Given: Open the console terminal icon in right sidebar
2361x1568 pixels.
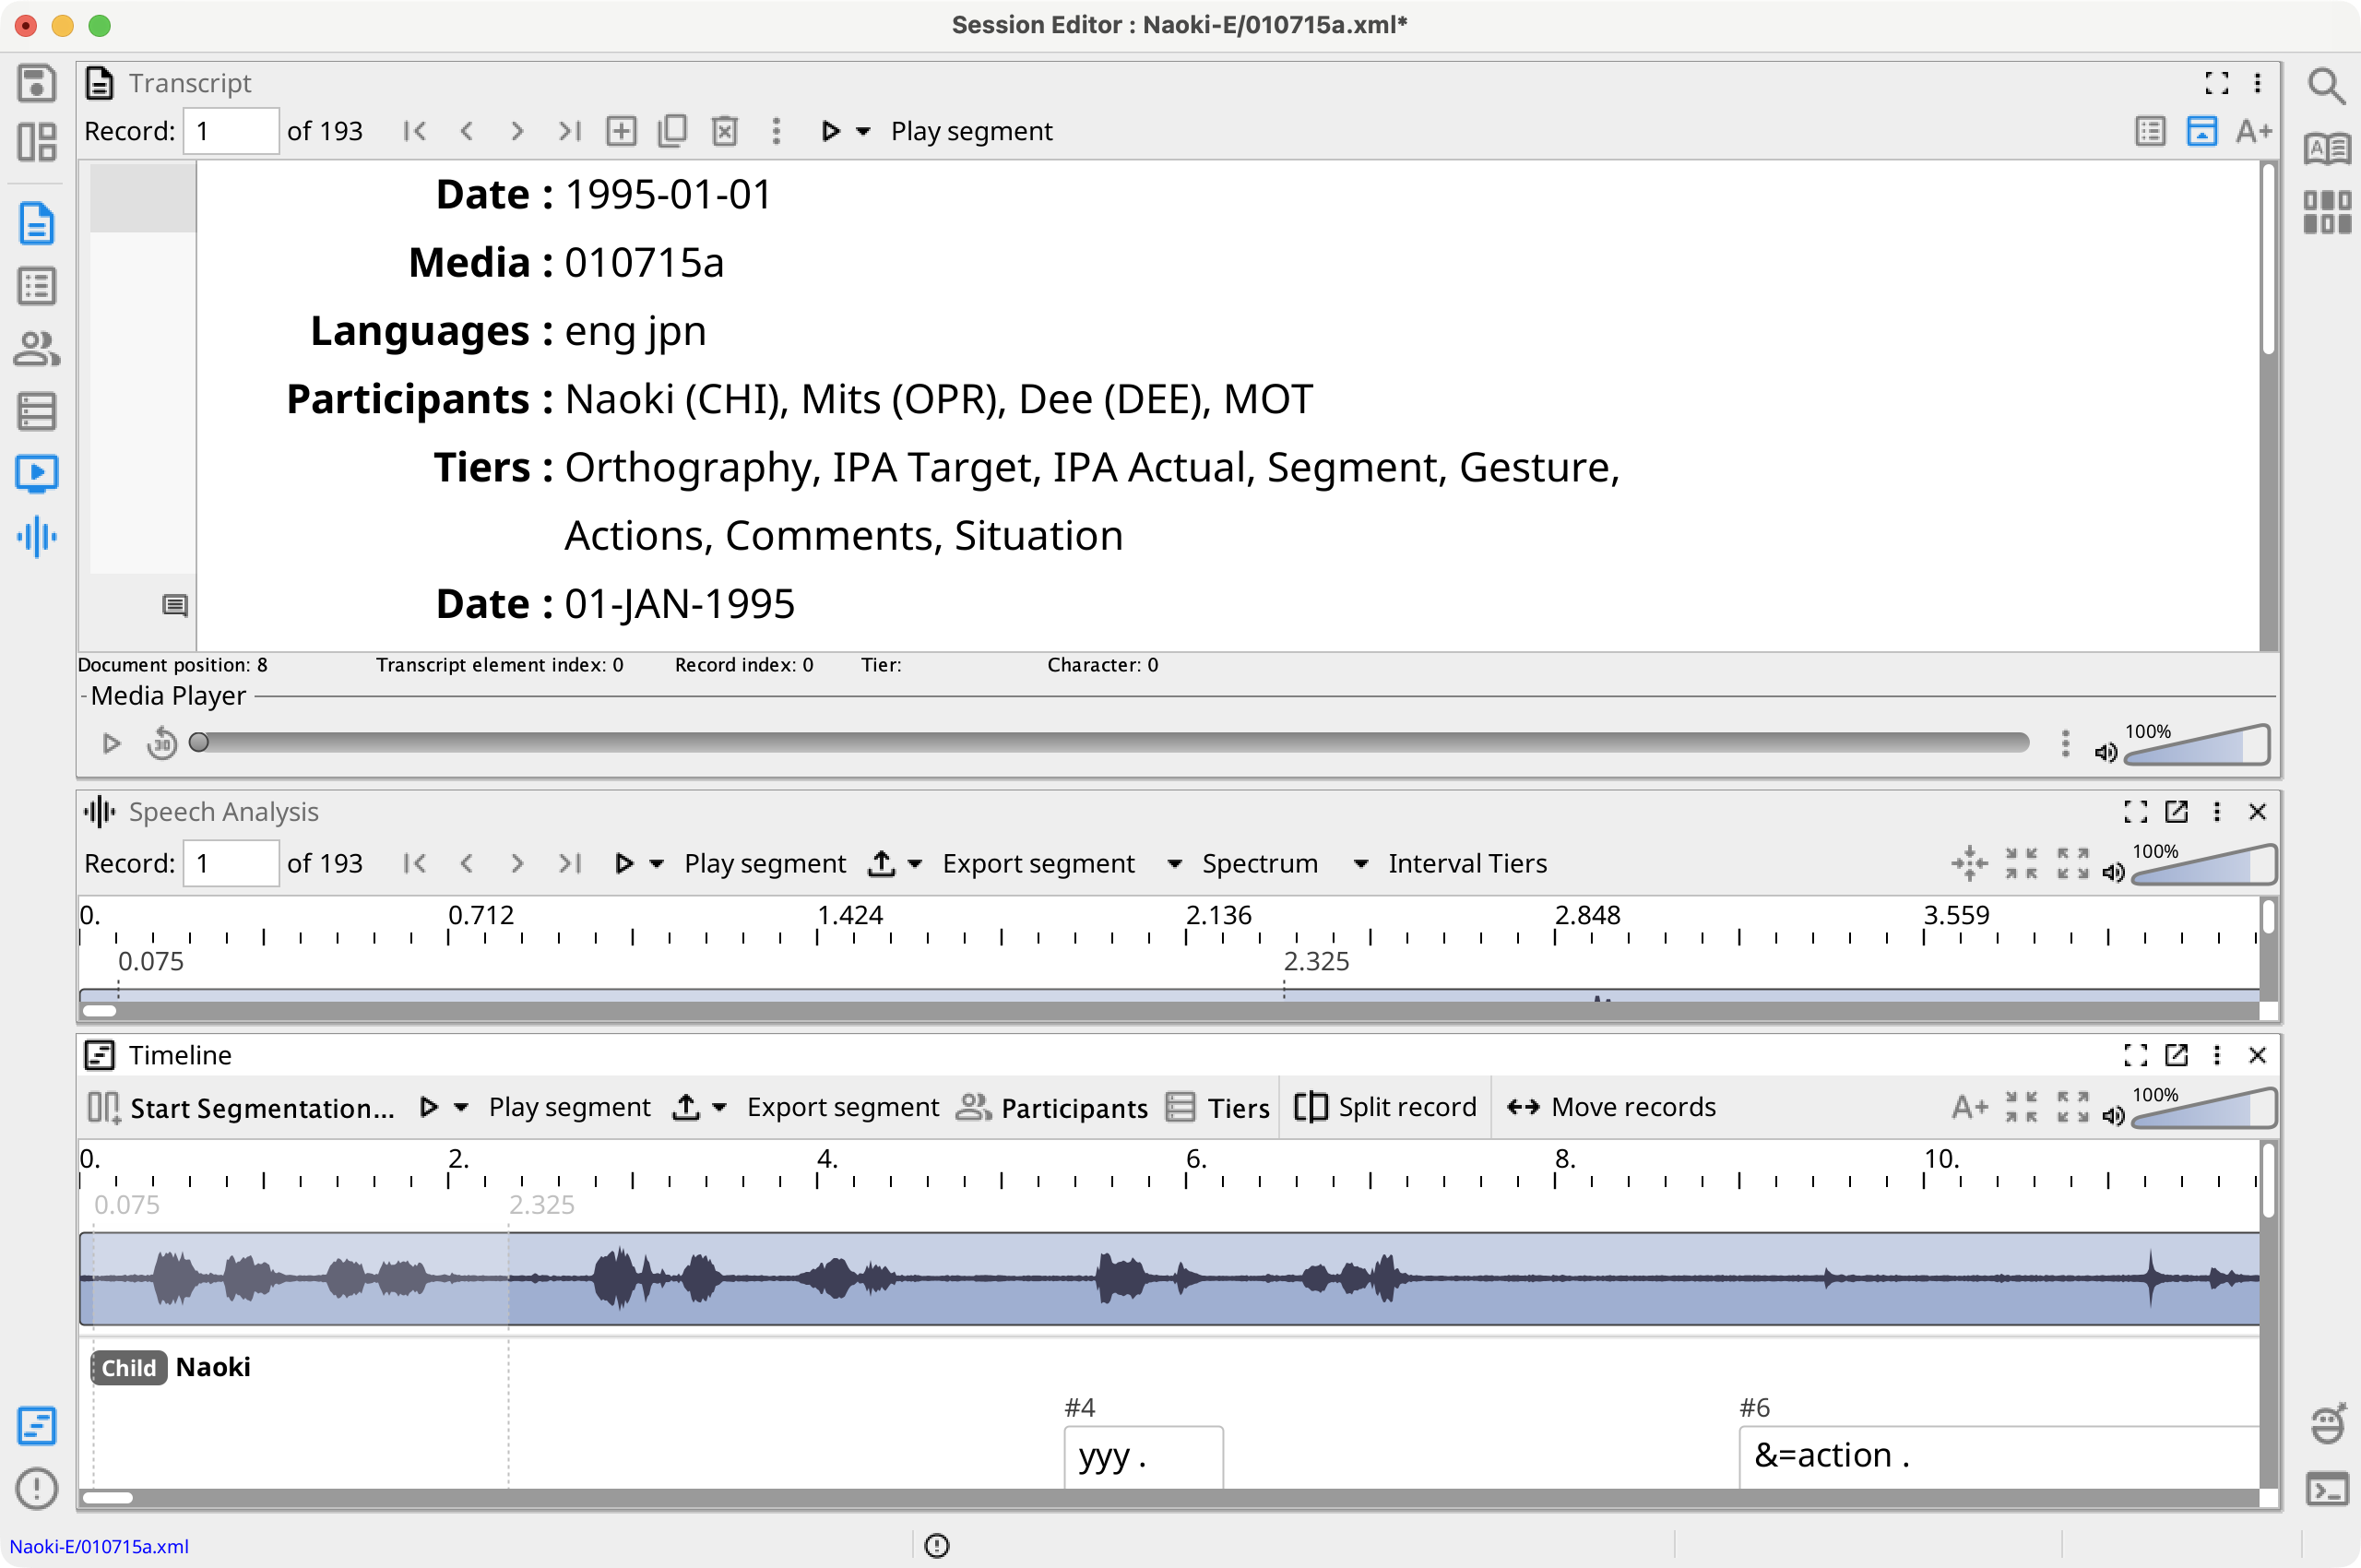Looking at the screenshot, I should tap(2326, 1490).
